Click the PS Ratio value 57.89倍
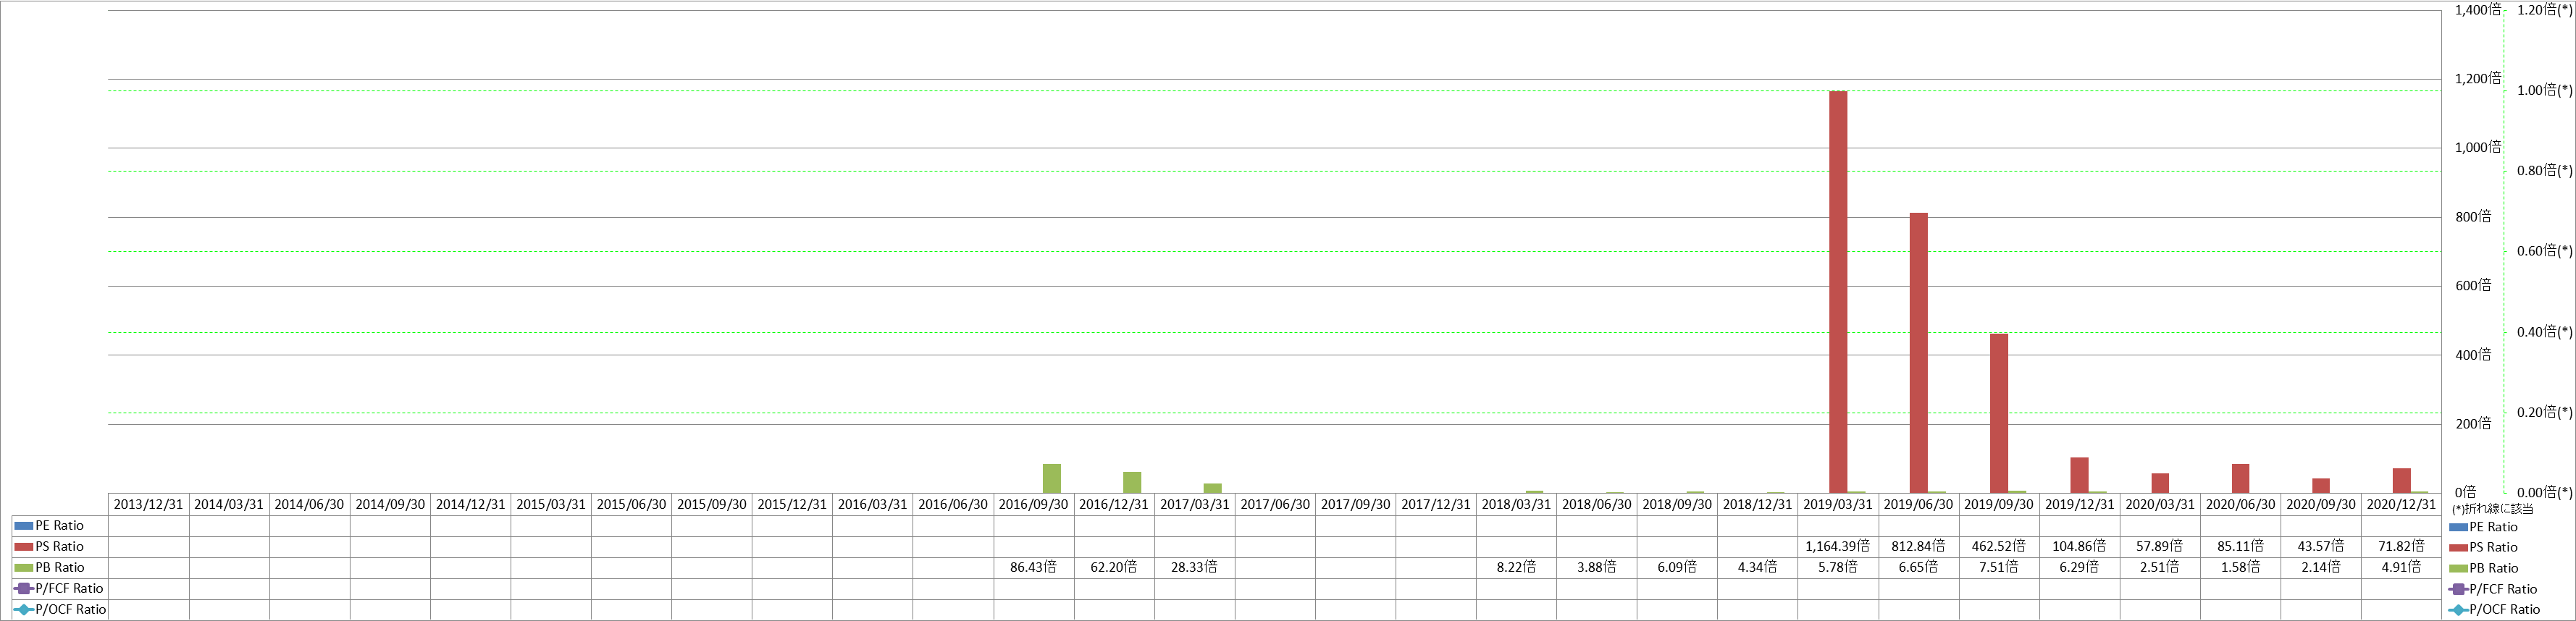 2159,546
